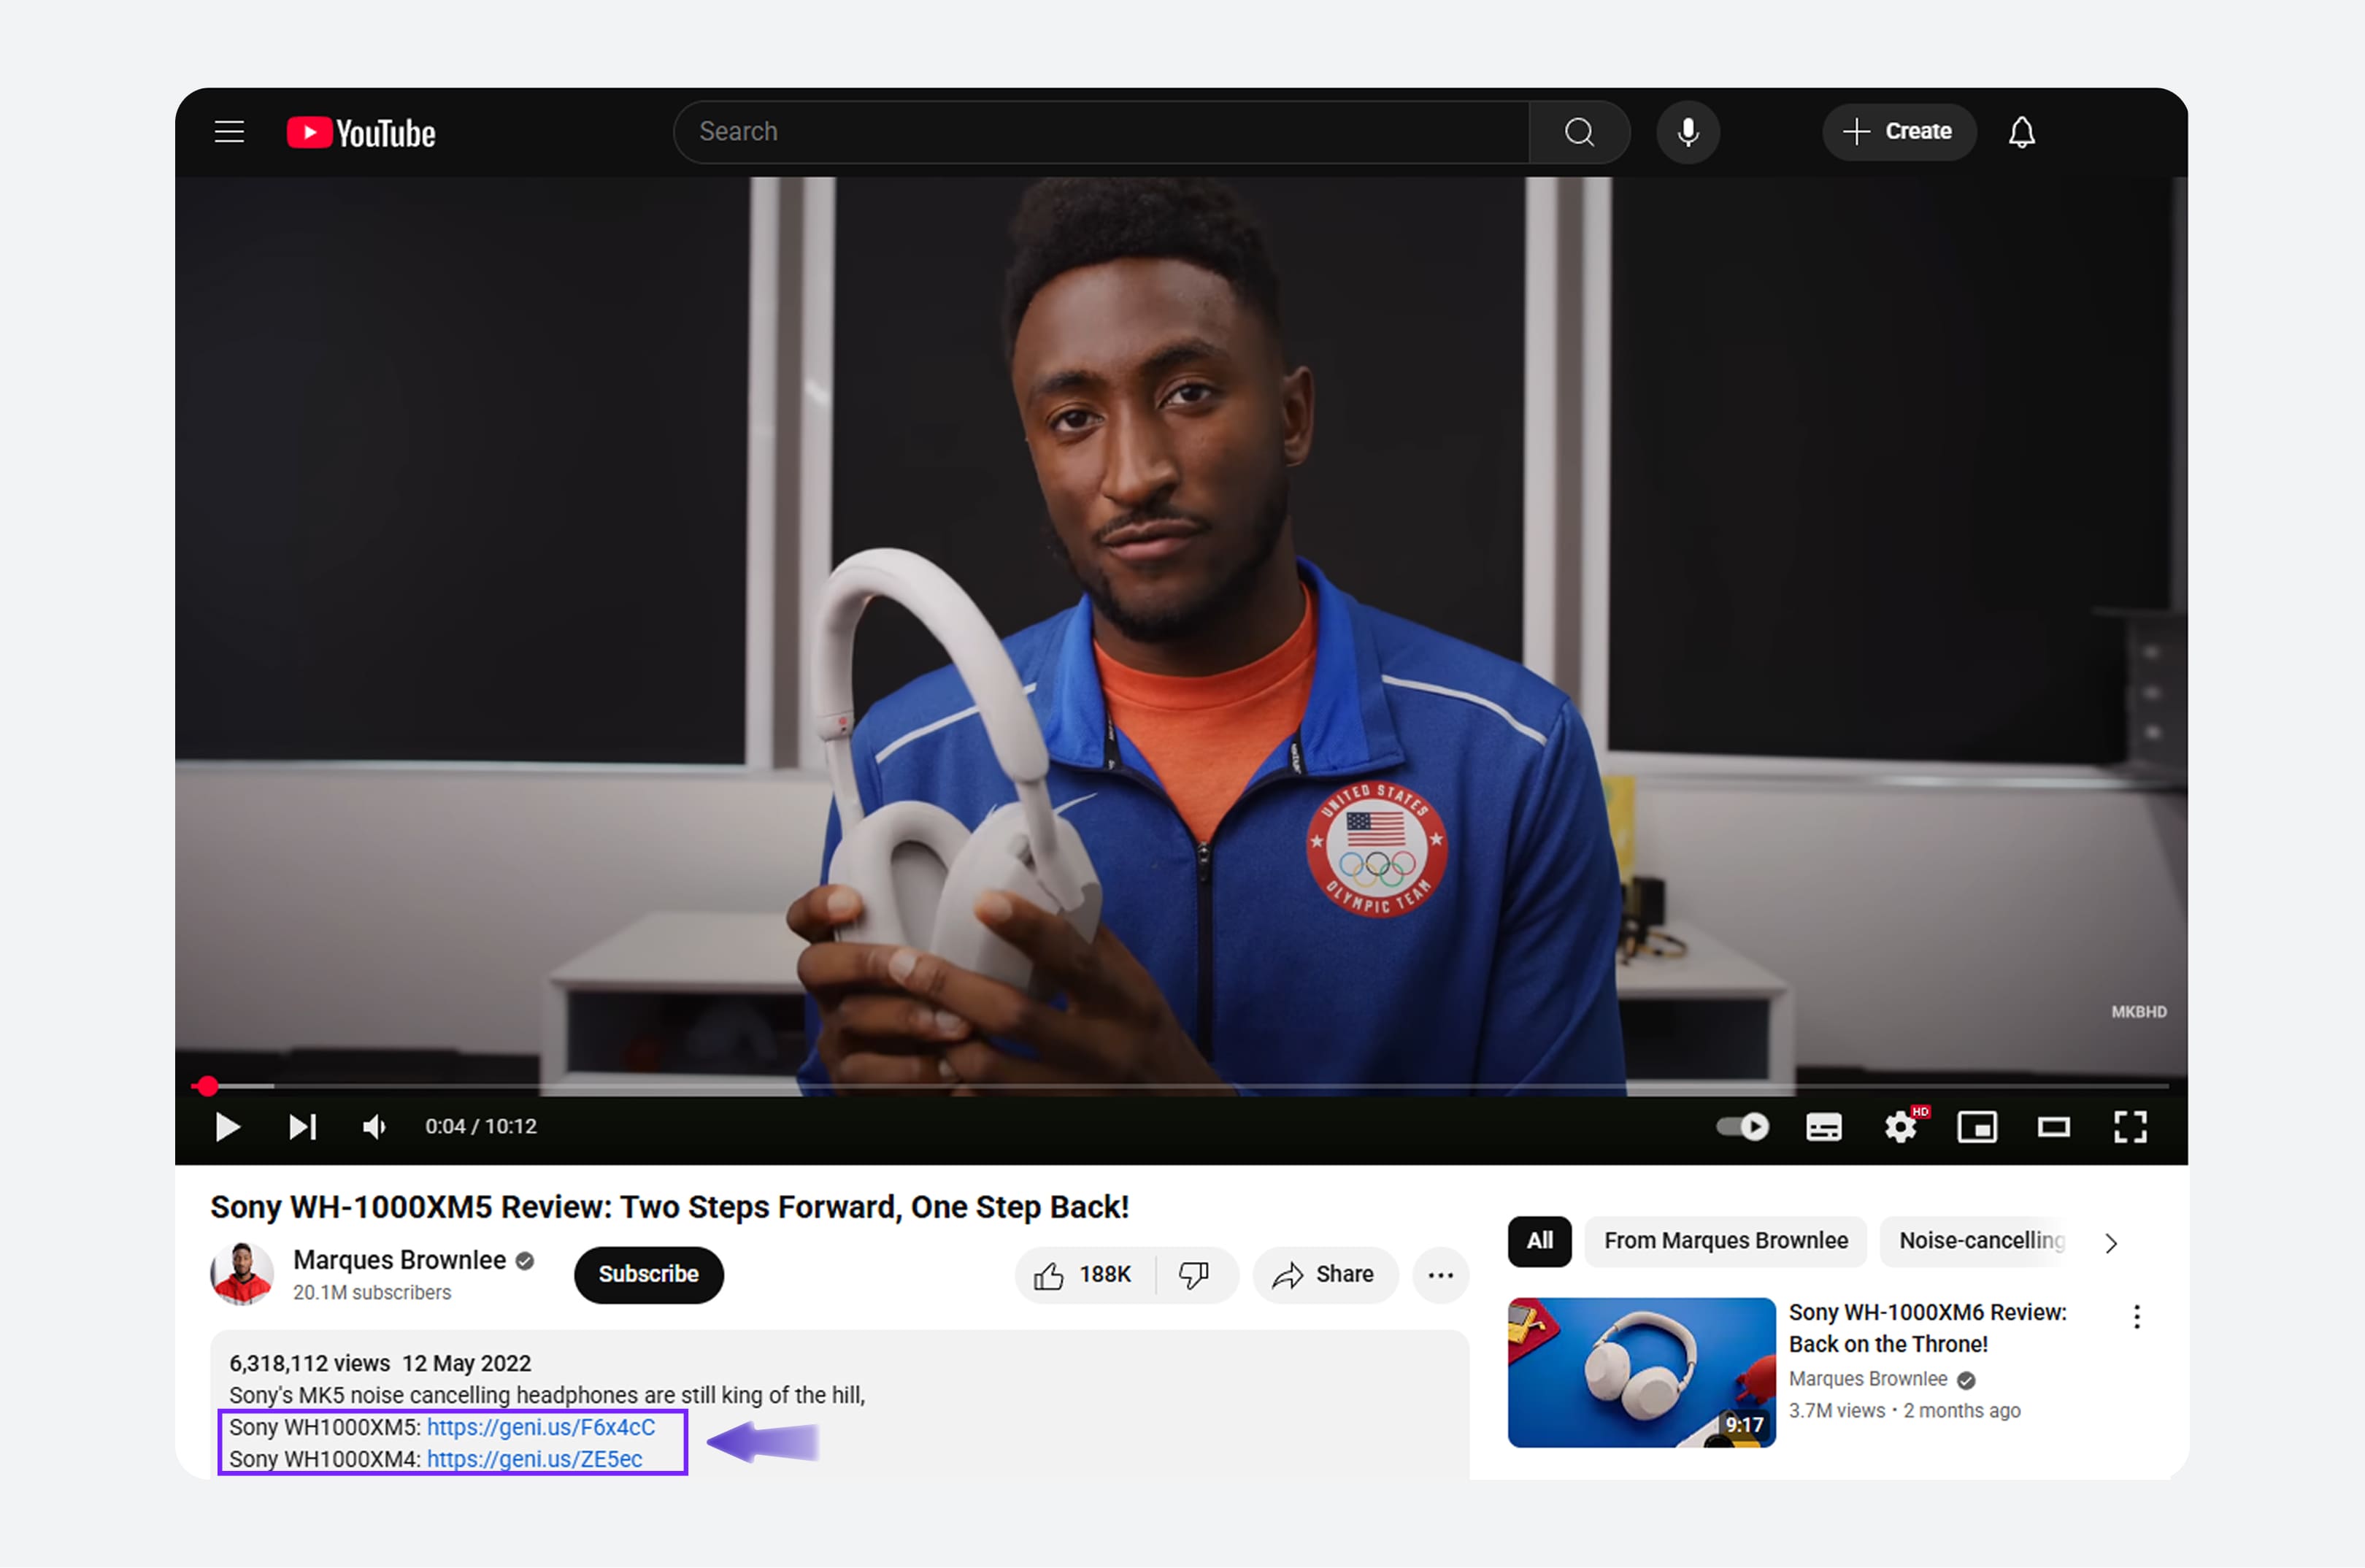Play the video
Viewport: 2365px width, 1568px height.
point(227,1127)
